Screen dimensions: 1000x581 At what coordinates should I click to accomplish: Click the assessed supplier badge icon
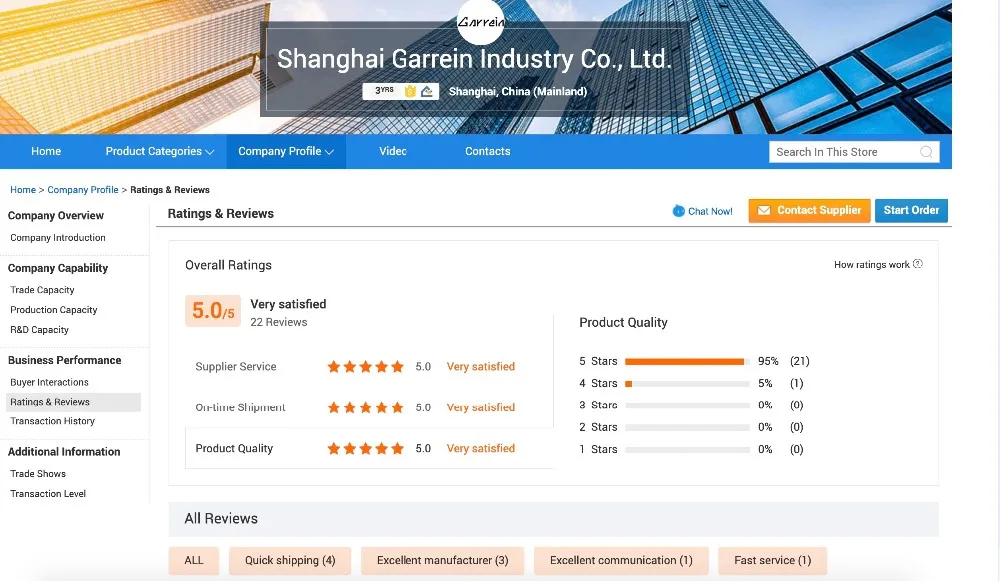click(427, 91)
